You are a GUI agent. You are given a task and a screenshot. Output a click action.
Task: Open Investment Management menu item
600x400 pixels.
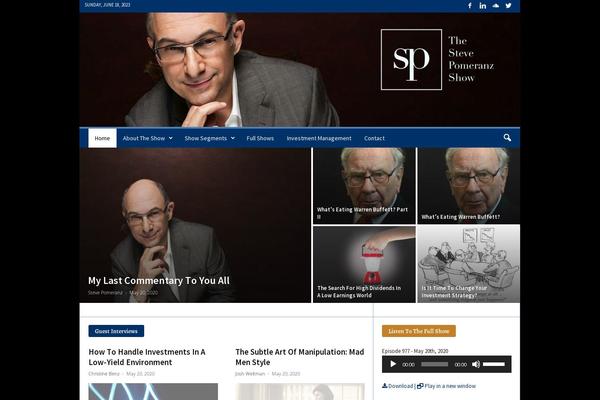pos(319,138)
